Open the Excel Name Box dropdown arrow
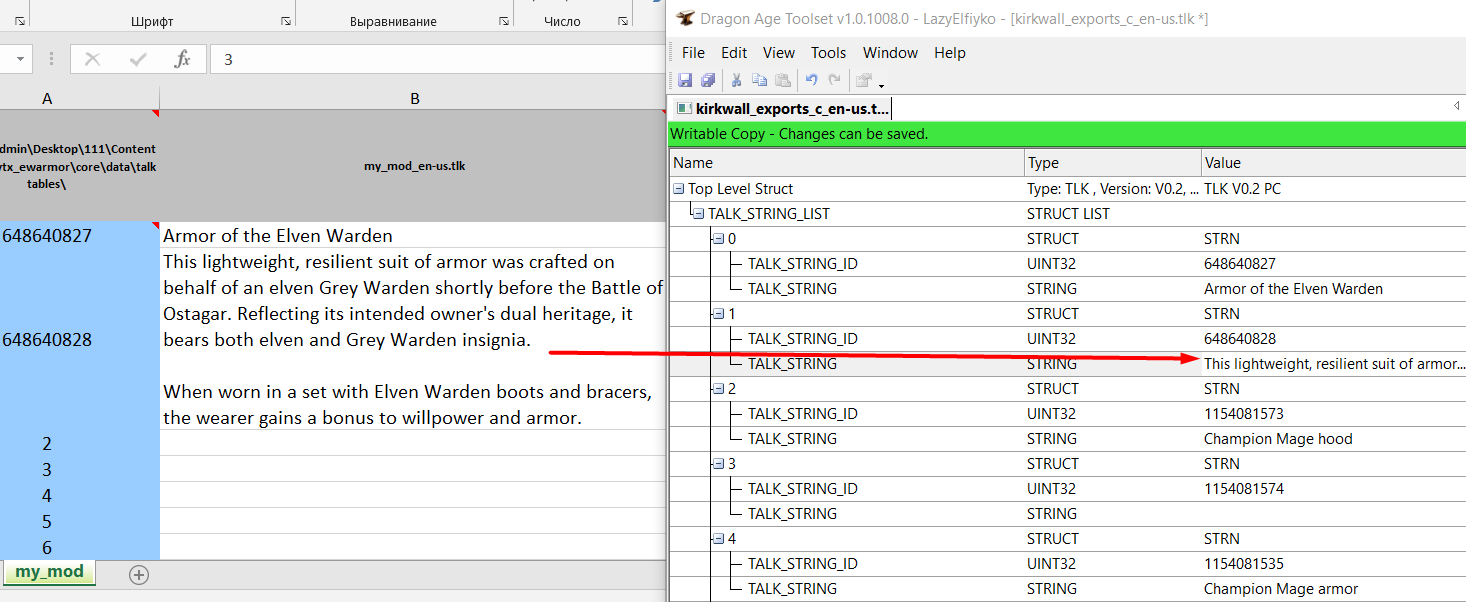 [x=20, y=60]
